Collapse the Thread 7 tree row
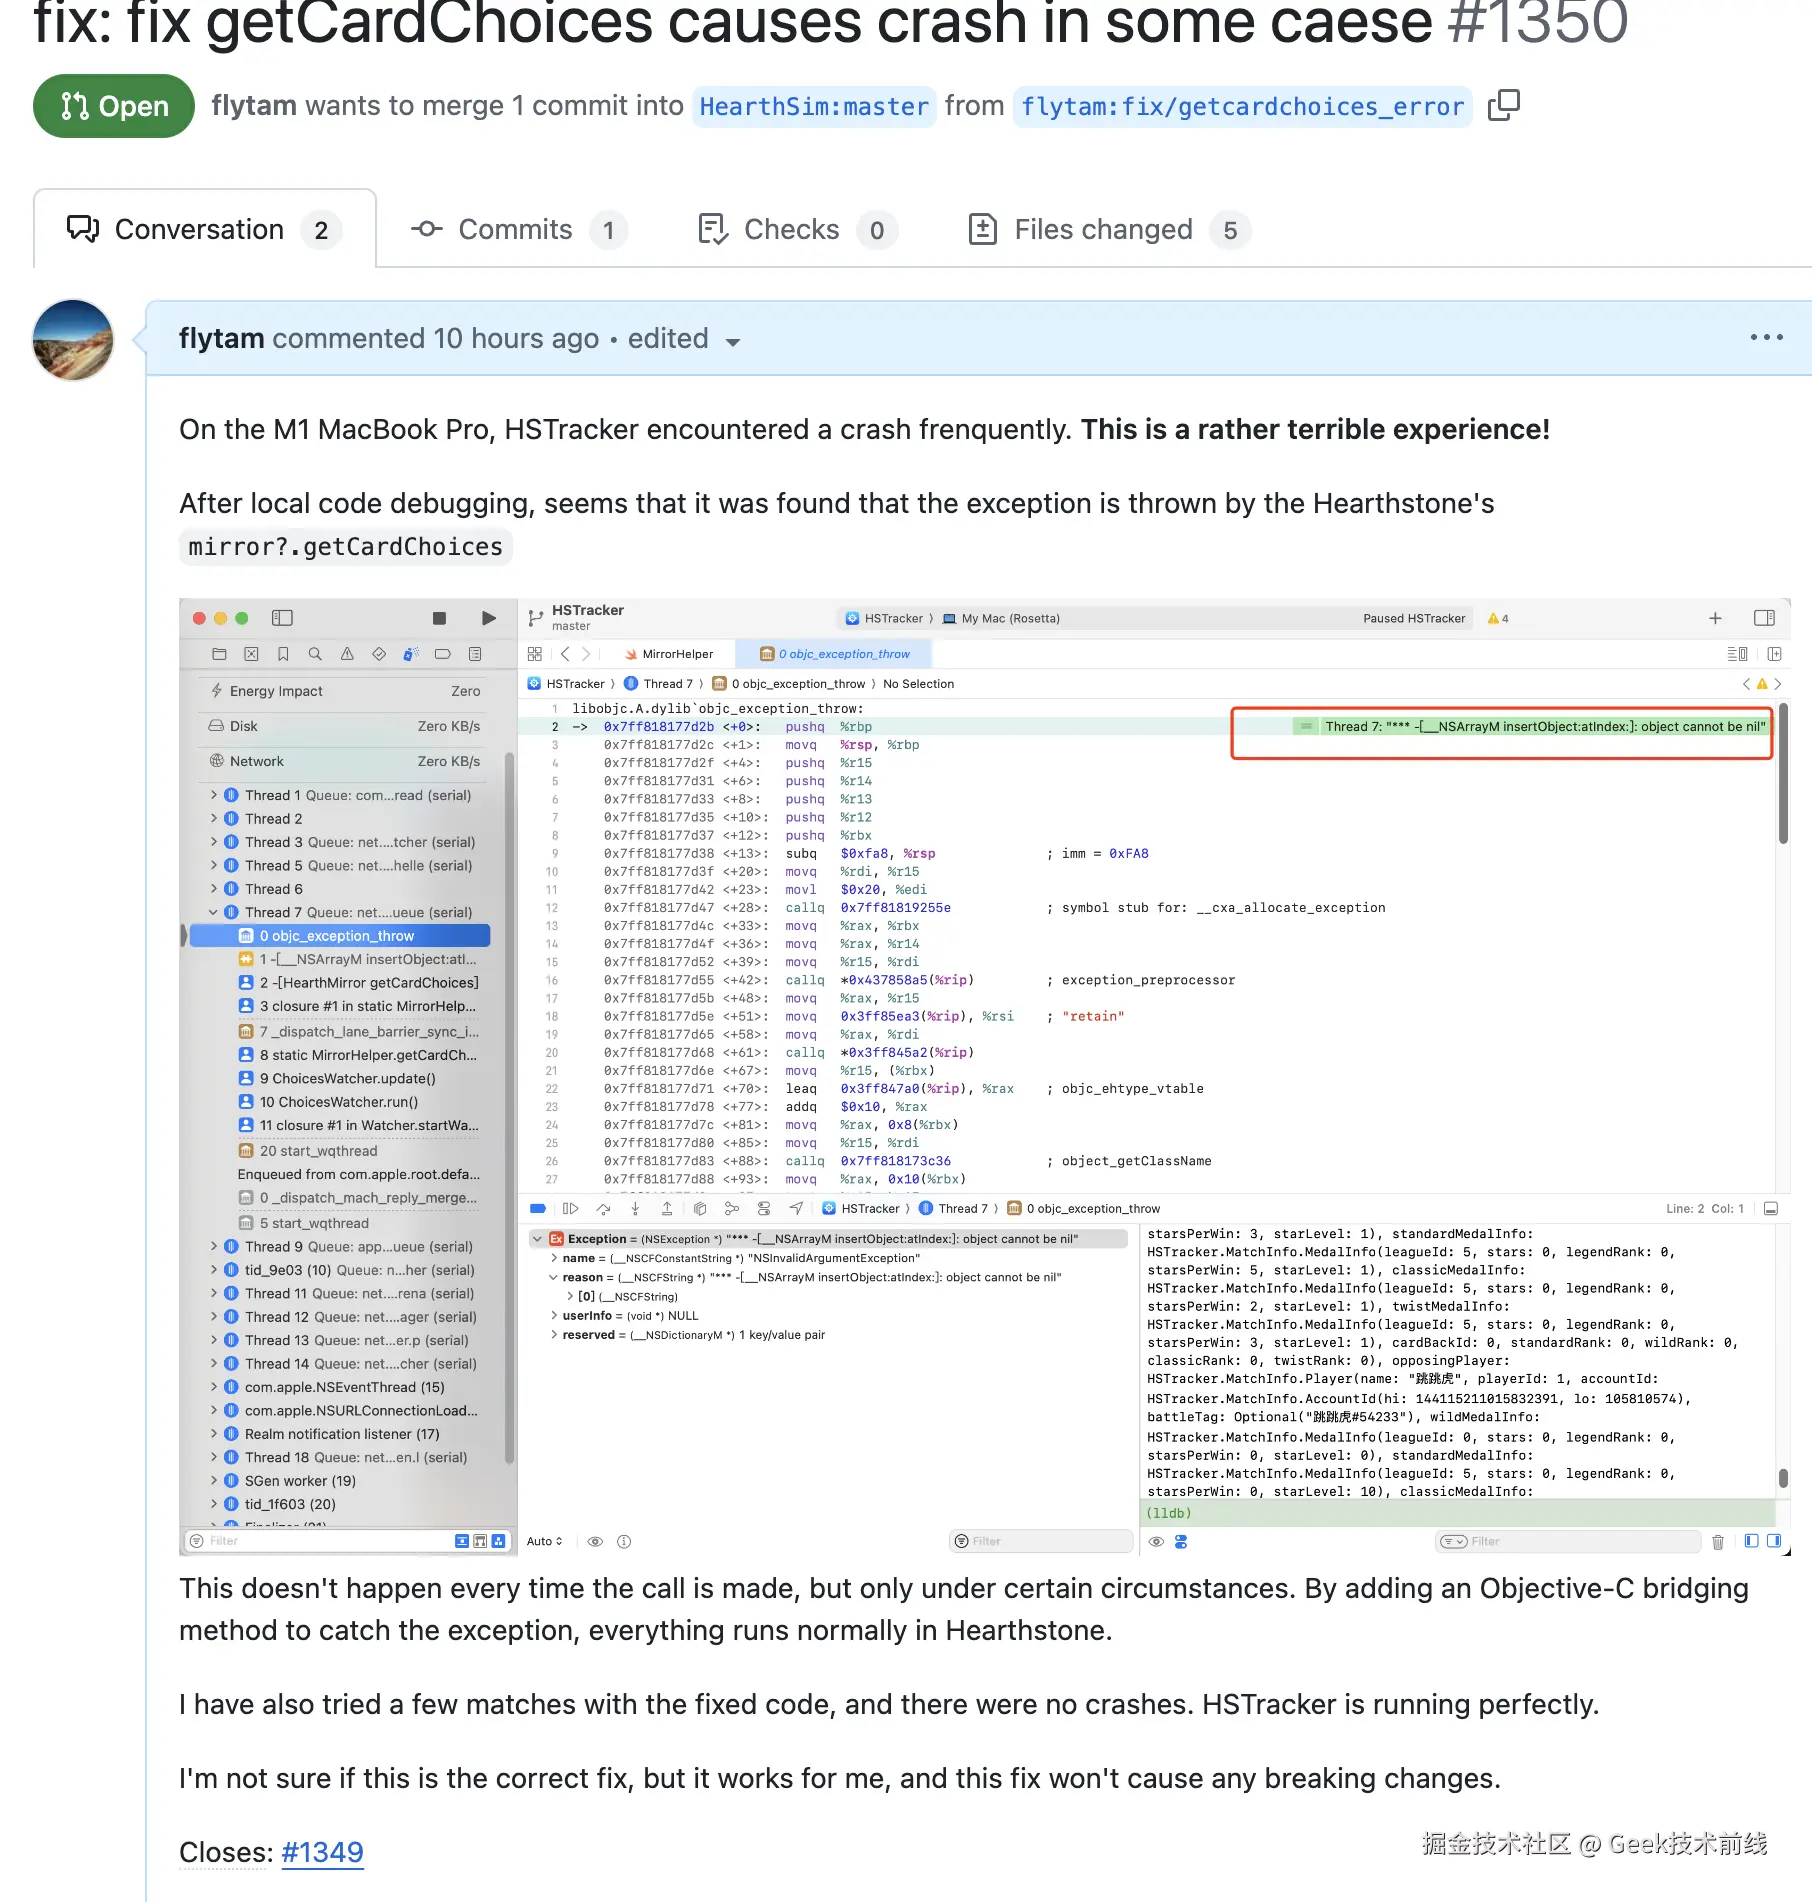The height and width of the screenshot is (1902, 1812). (x=213, y=912)
